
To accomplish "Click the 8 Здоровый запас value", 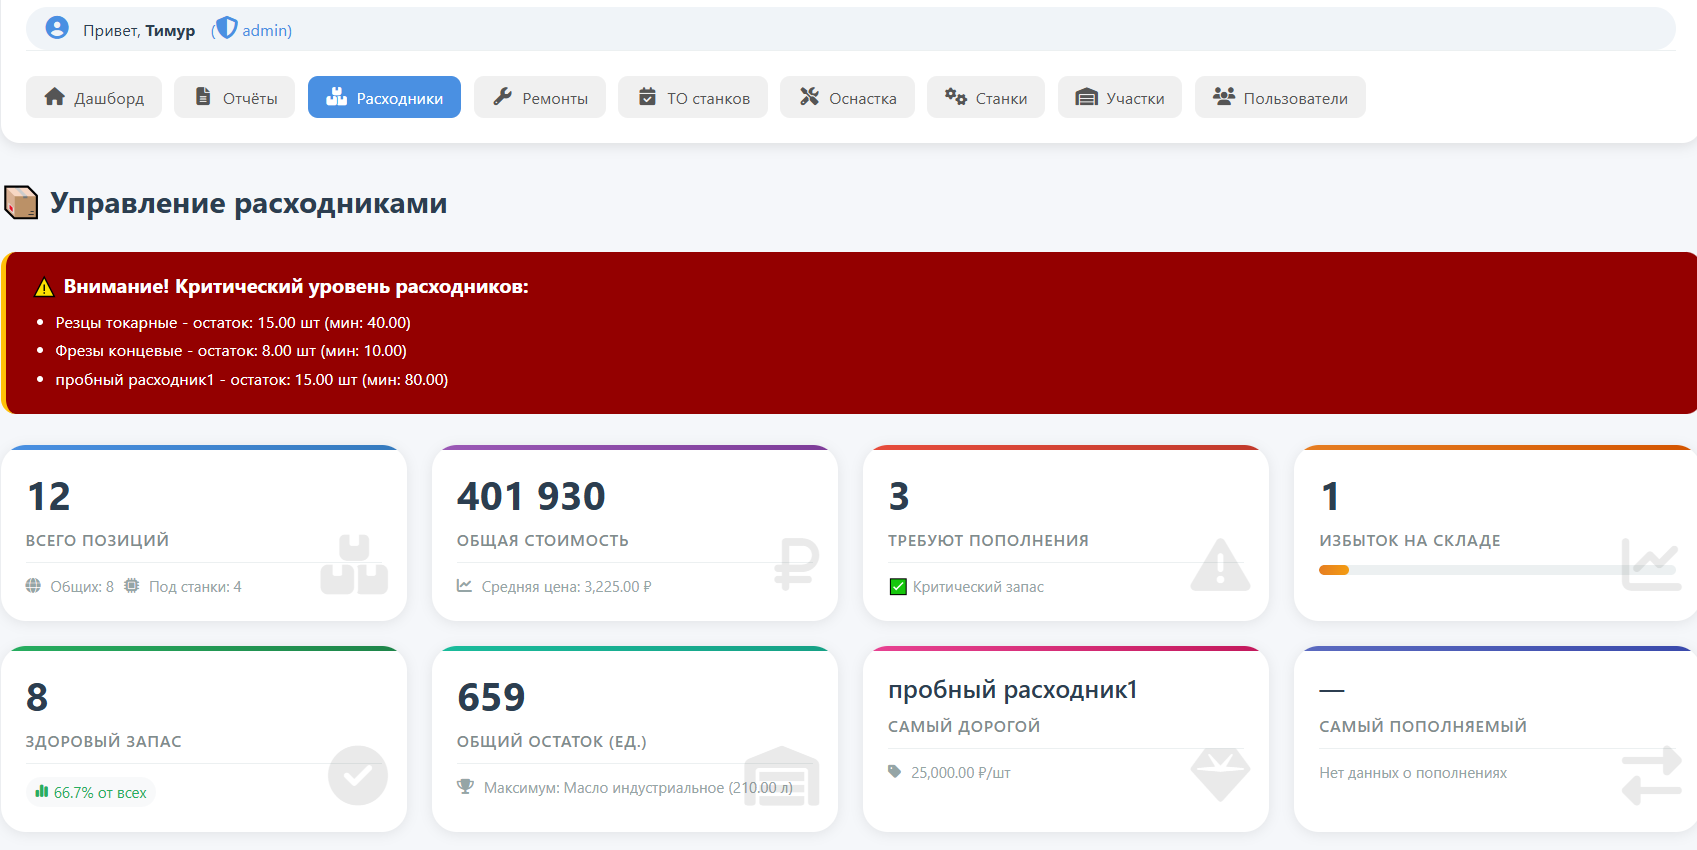I will pyautogui.click(x=37, y=698).
